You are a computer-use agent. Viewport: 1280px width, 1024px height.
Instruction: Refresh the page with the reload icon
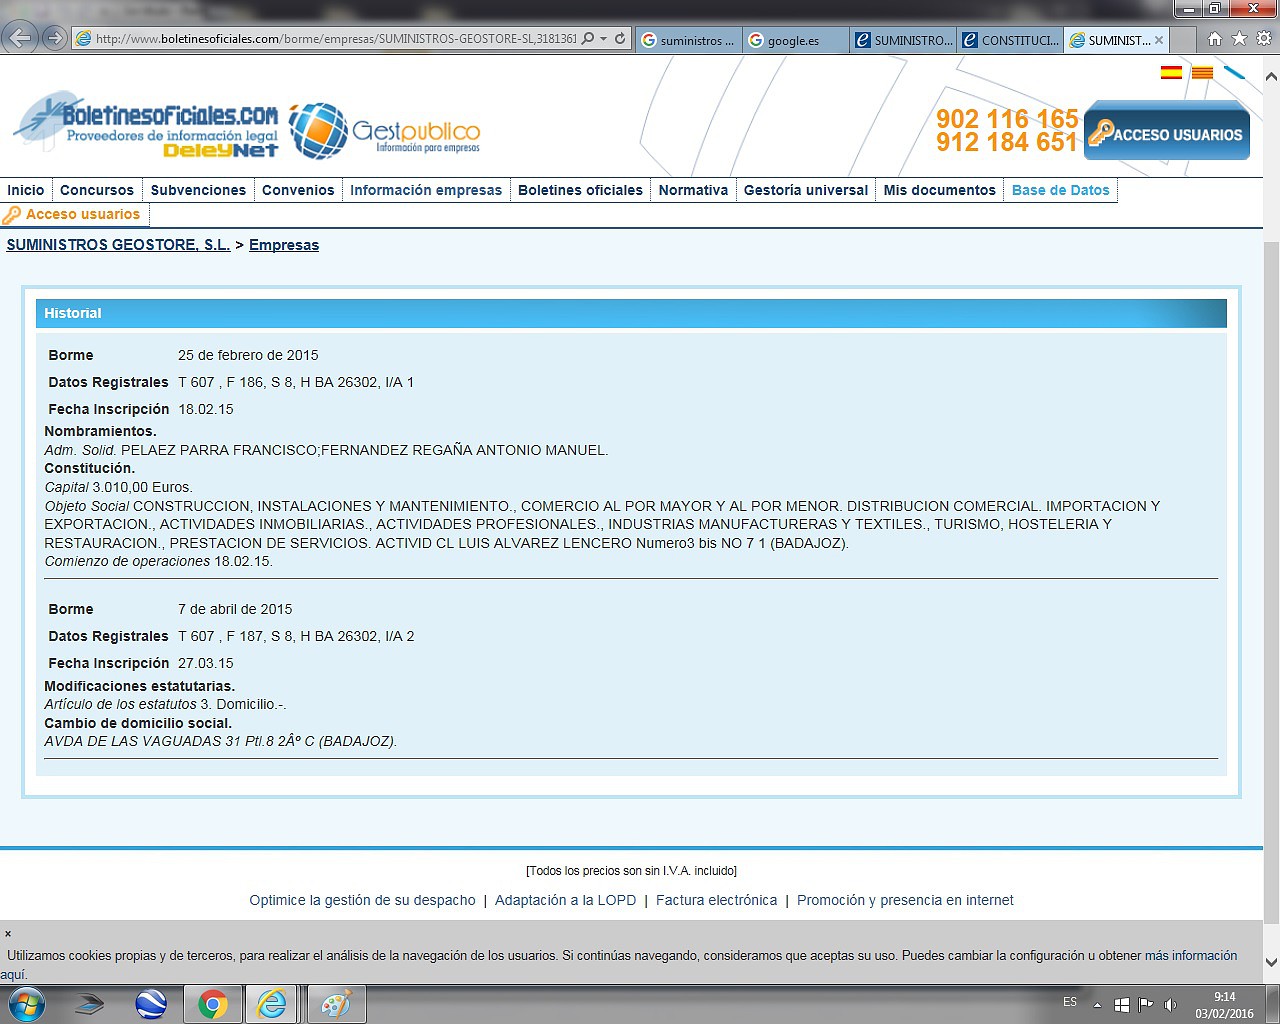(x=620, y=39)
